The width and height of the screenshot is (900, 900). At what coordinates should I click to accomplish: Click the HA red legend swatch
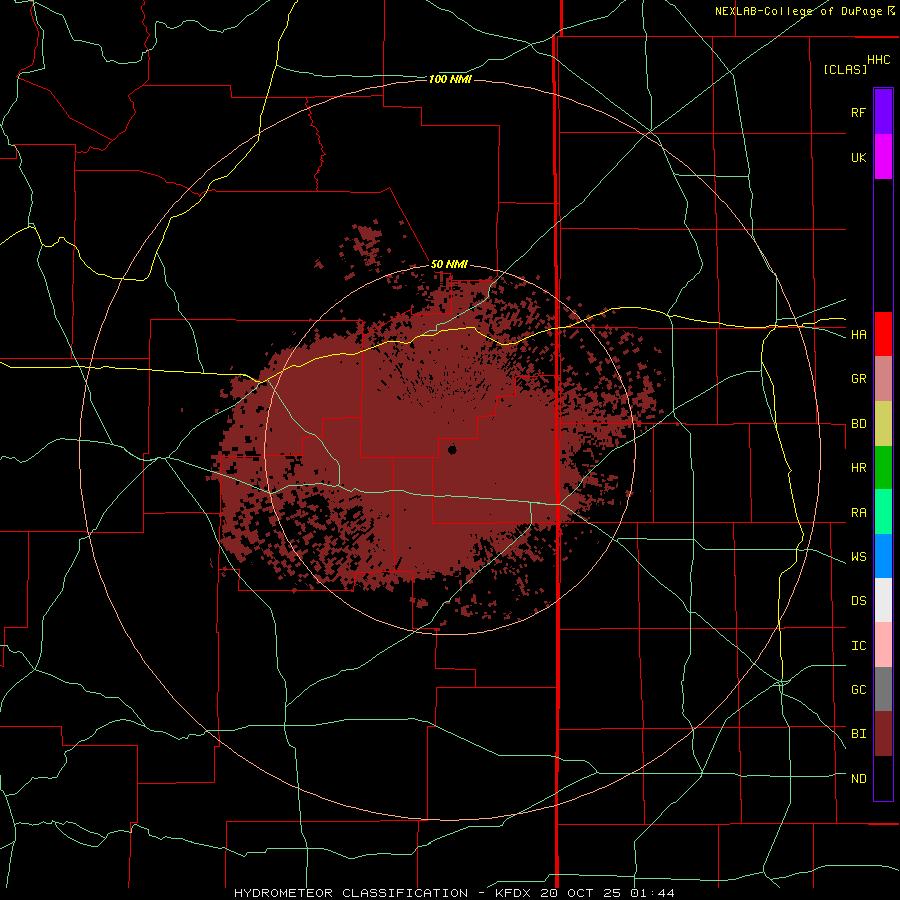pos(883,334)
